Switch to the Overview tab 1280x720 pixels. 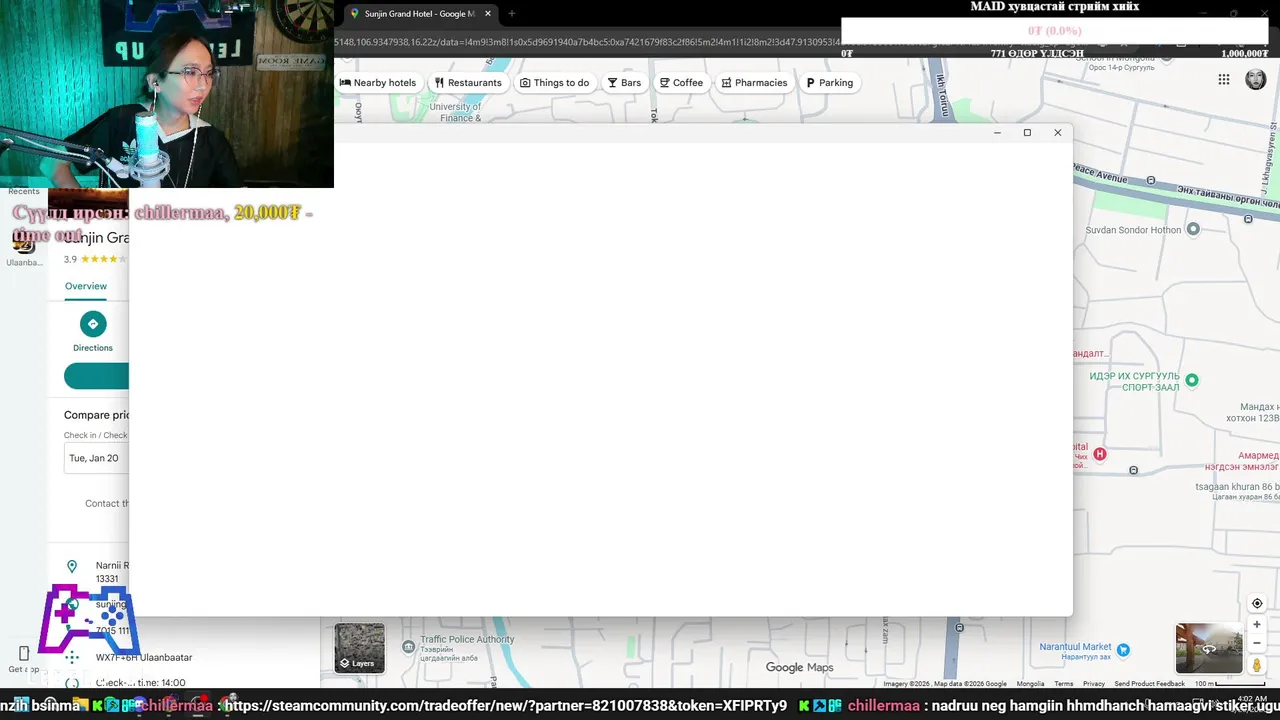(x=86, y=286)
